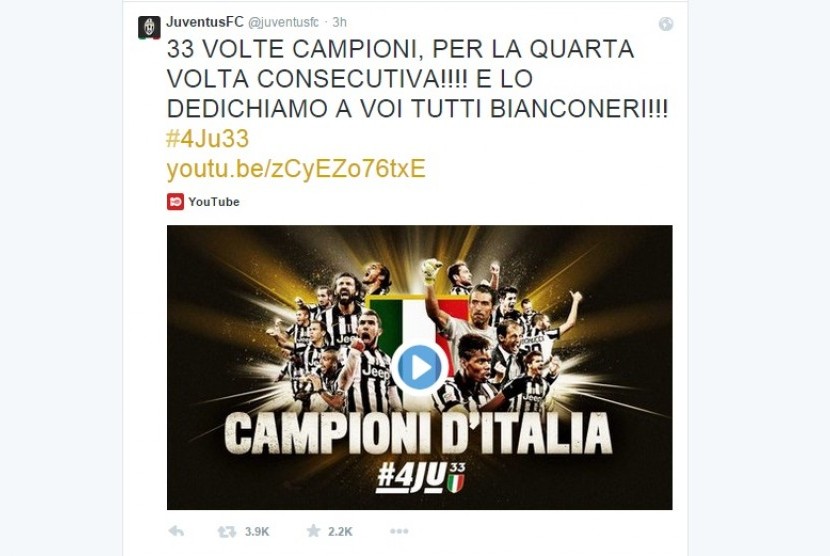Favorite the tweet with the star icon

[x=313, y=531]
